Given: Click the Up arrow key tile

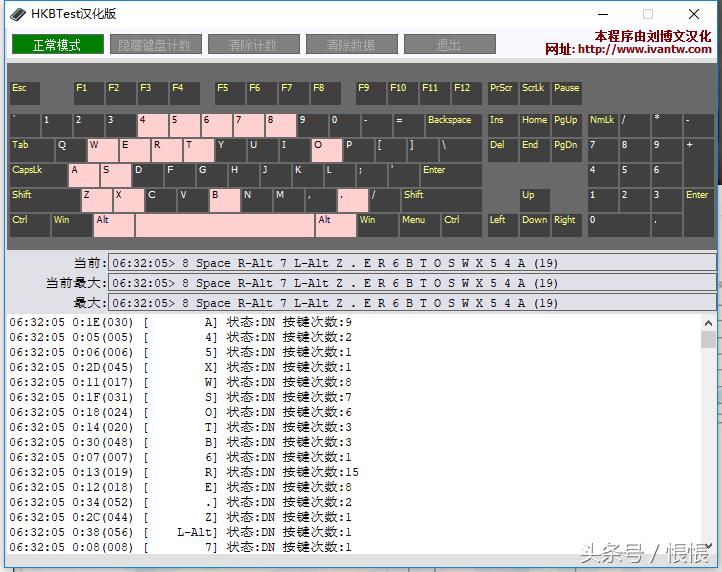Looking at the screenshot, I should [535, 200].
